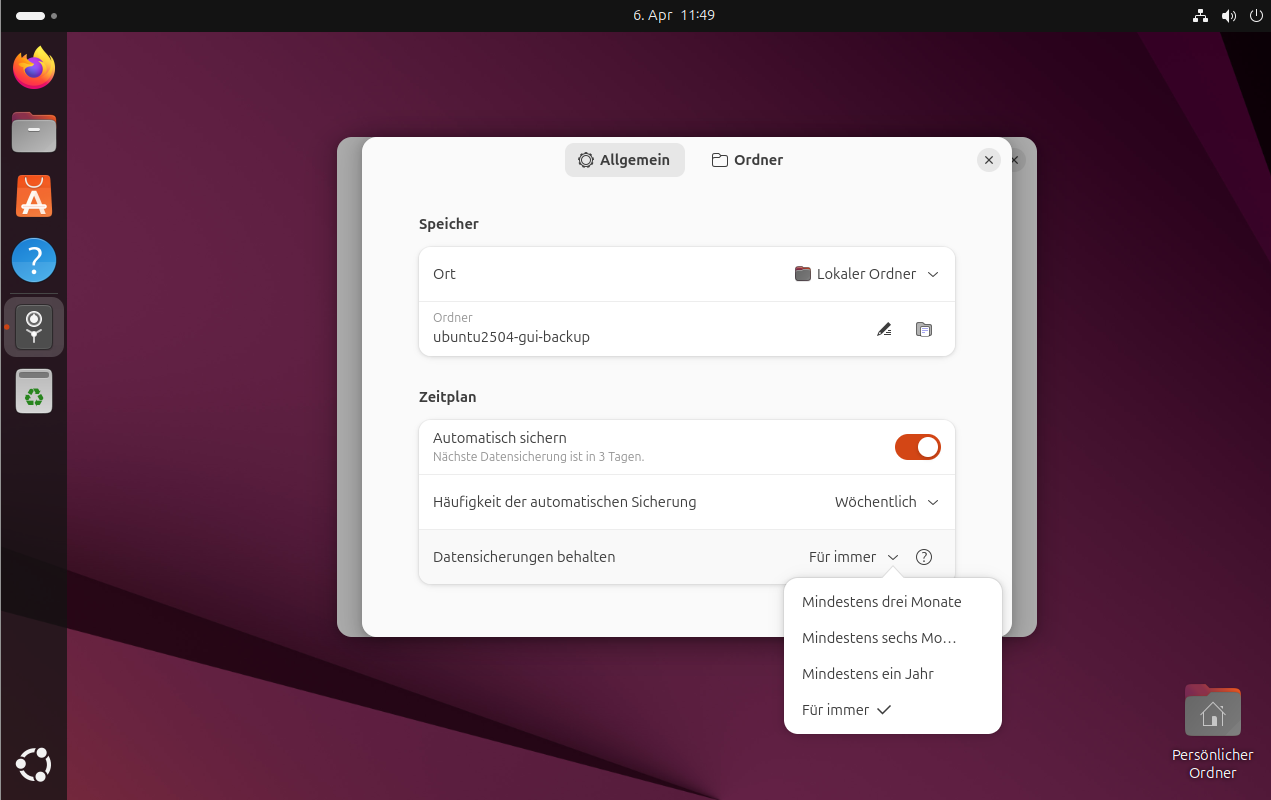Collapse the Datensicherungen behalten dropdown
1271x800 pixels.
[x=853, y=557]
